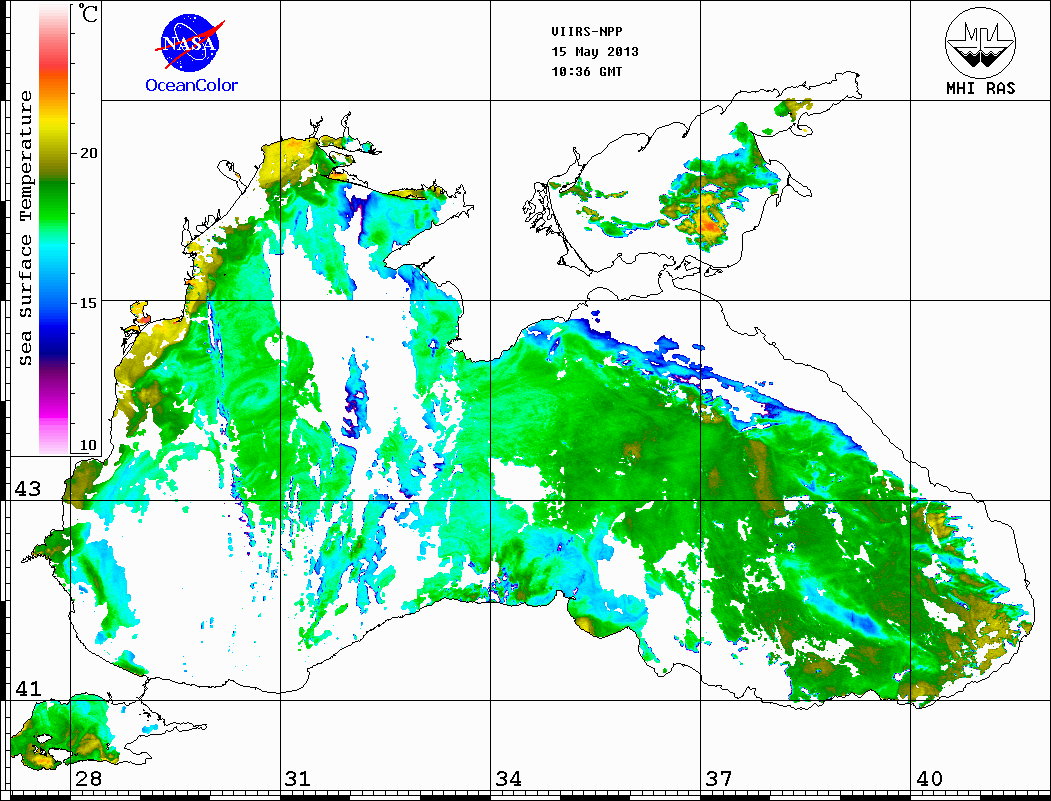Click the legend value 20

click(88, 153)
